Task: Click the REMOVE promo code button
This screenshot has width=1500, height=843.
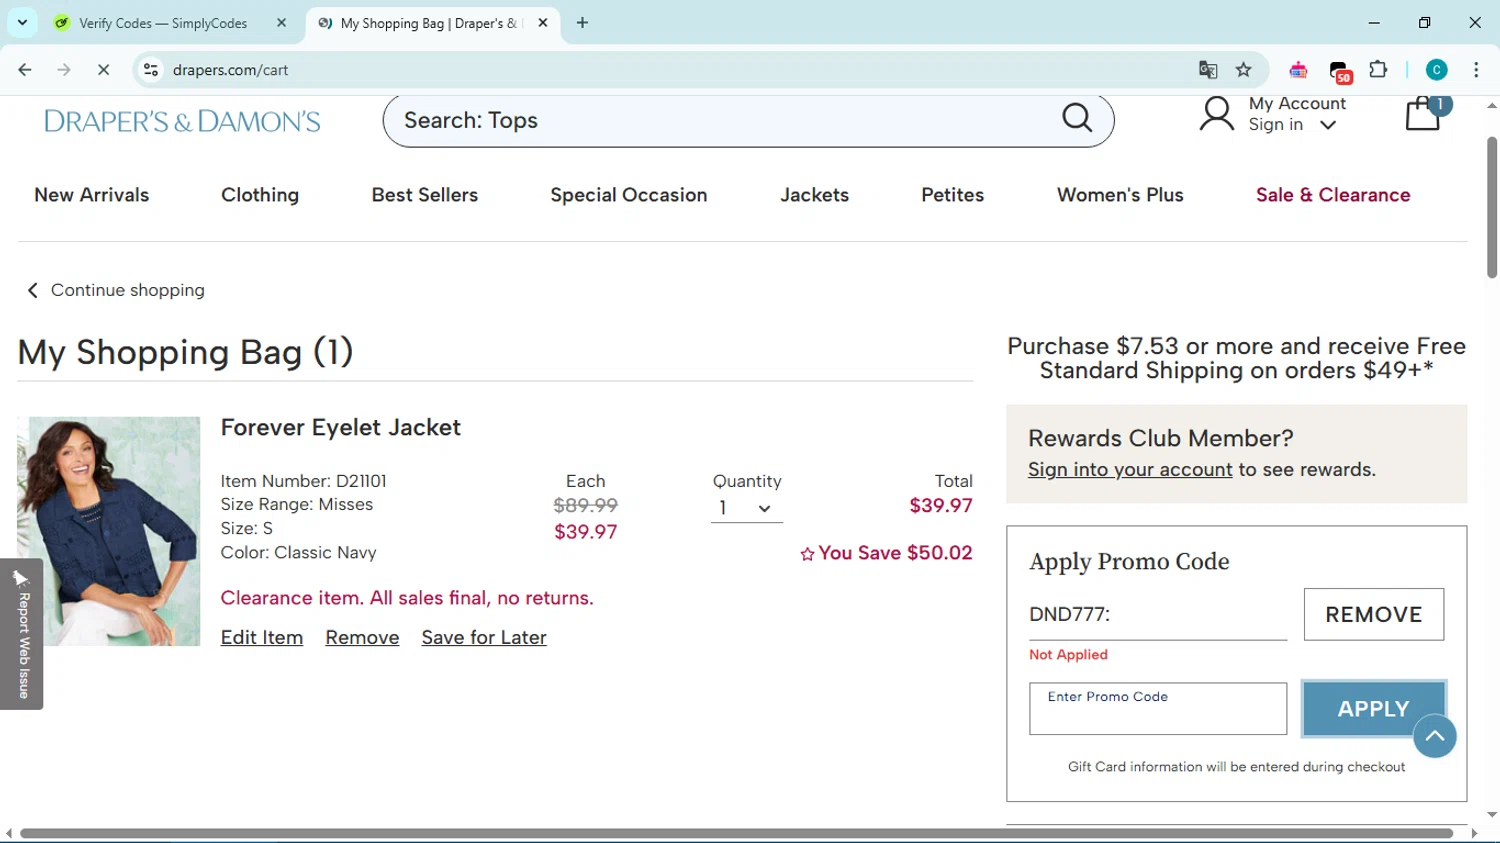Action: 1374,614
